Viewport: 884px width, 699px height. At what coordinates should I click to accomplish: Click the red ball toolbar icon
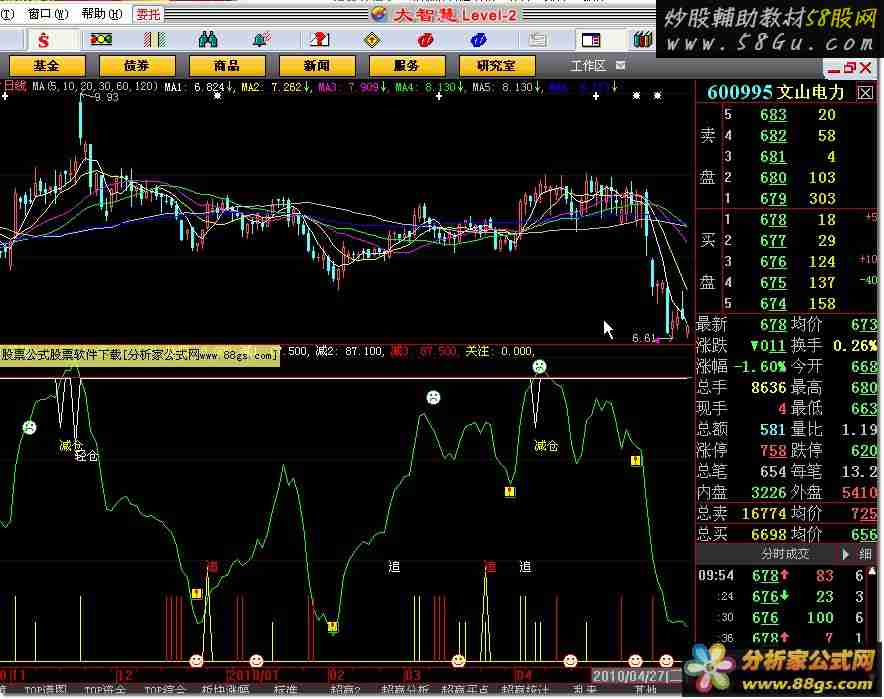[x=426, y=39]
